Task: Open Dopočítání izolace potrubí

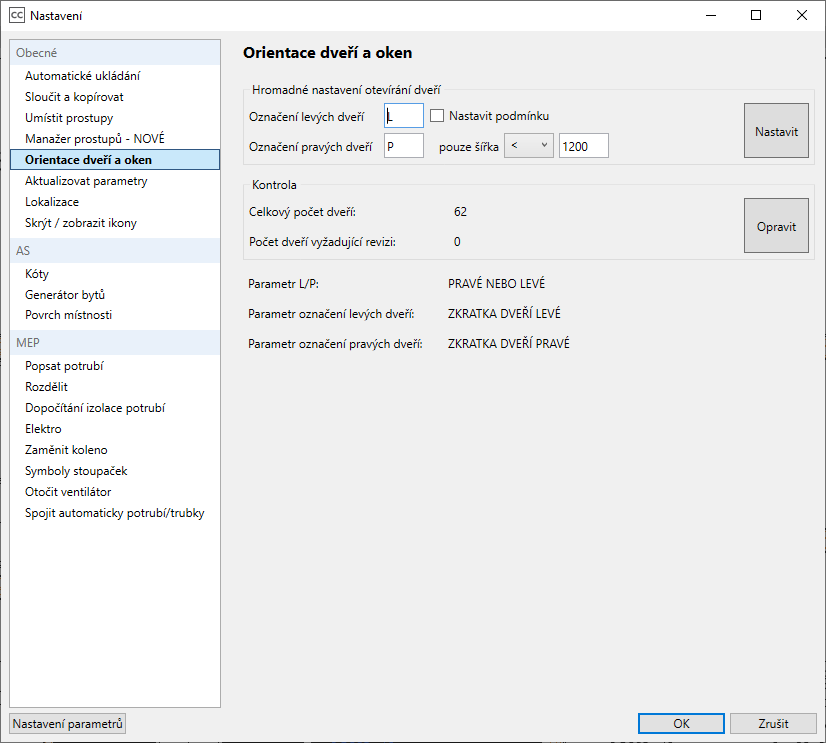Action: pos(115,408)
